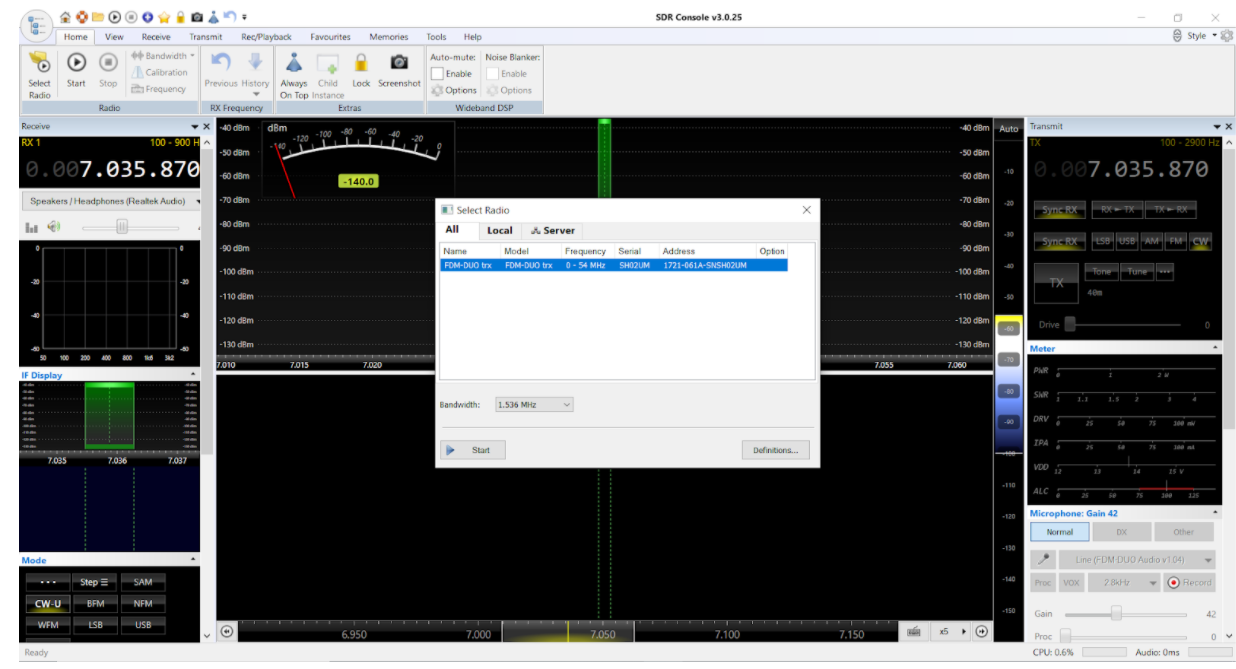
Task: Open the Bandwidth 1.536 MHz dropdown
Action: (534, 405)
